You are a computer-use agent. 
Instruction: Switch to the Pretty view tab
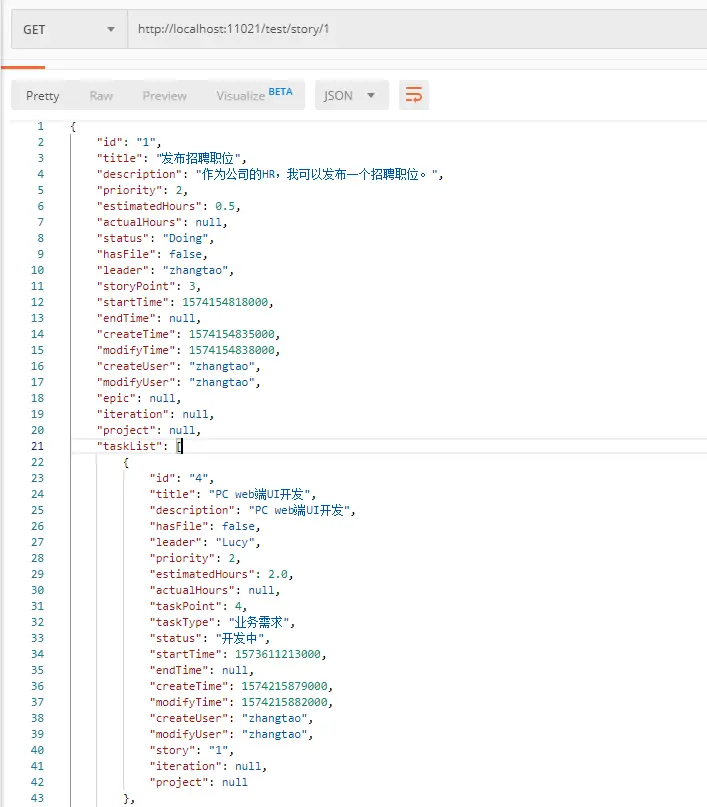click(x=43, y=96)
